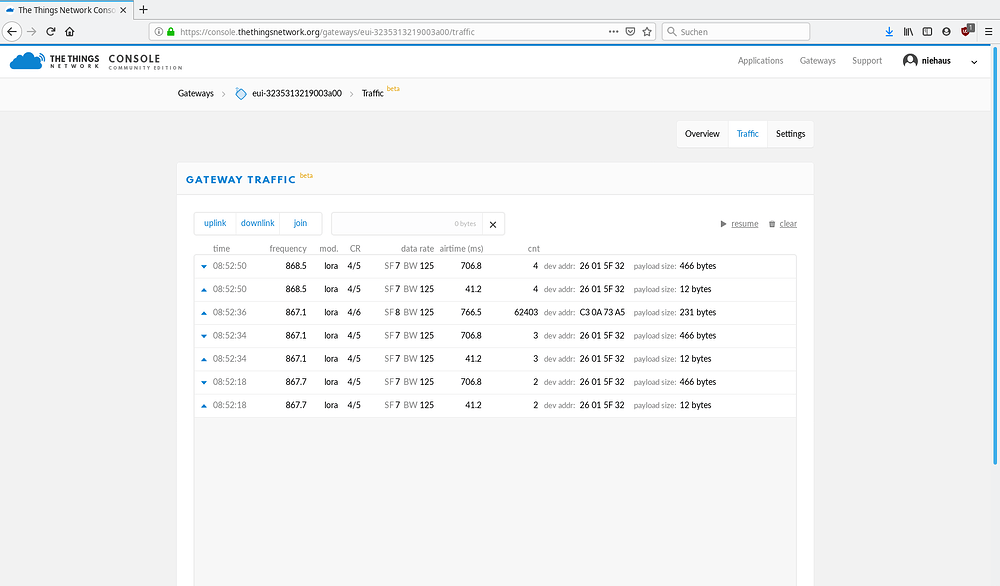Reload the current page

tap(51, 31)
